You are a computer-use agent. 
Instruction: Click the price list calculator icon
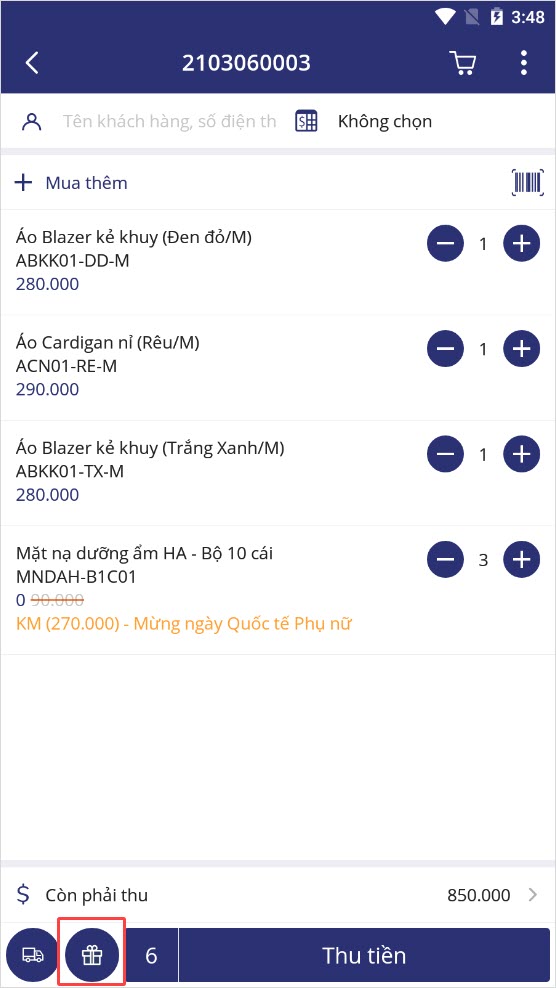[x=306, y=121]
